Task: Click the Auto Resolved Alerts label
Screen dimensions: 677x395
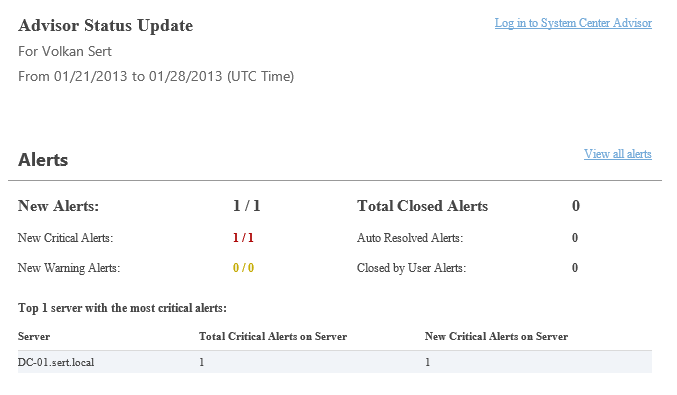Action: [x=410, y=238]
